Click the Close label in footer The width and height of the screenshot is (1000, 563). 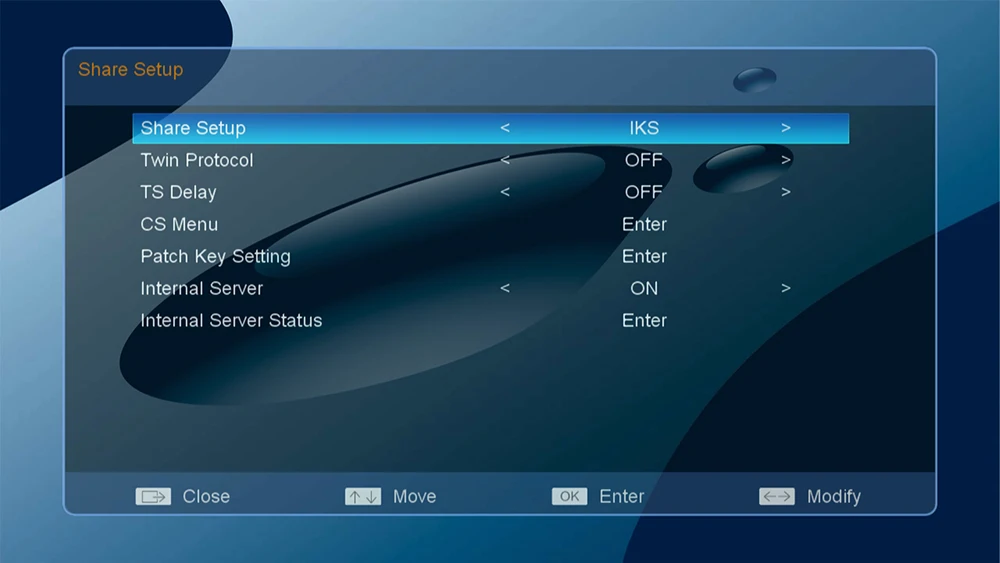pyautogui.click(x=206, y=496)
